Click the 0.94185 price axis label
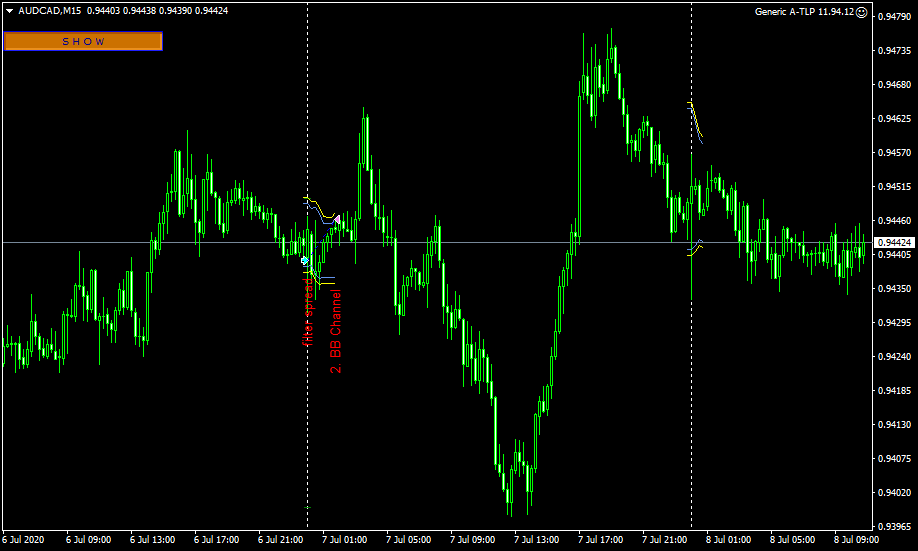This screenshot has width=918, height=551. [895, 390]
